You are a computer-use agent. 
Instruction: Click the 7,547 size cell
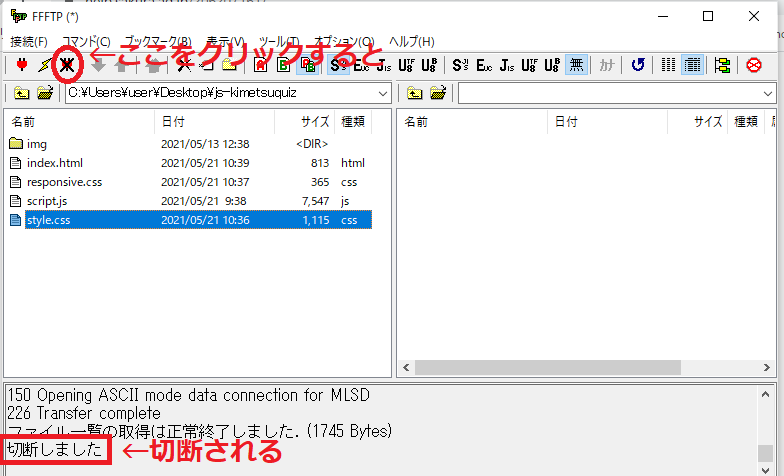pos(316,201)
